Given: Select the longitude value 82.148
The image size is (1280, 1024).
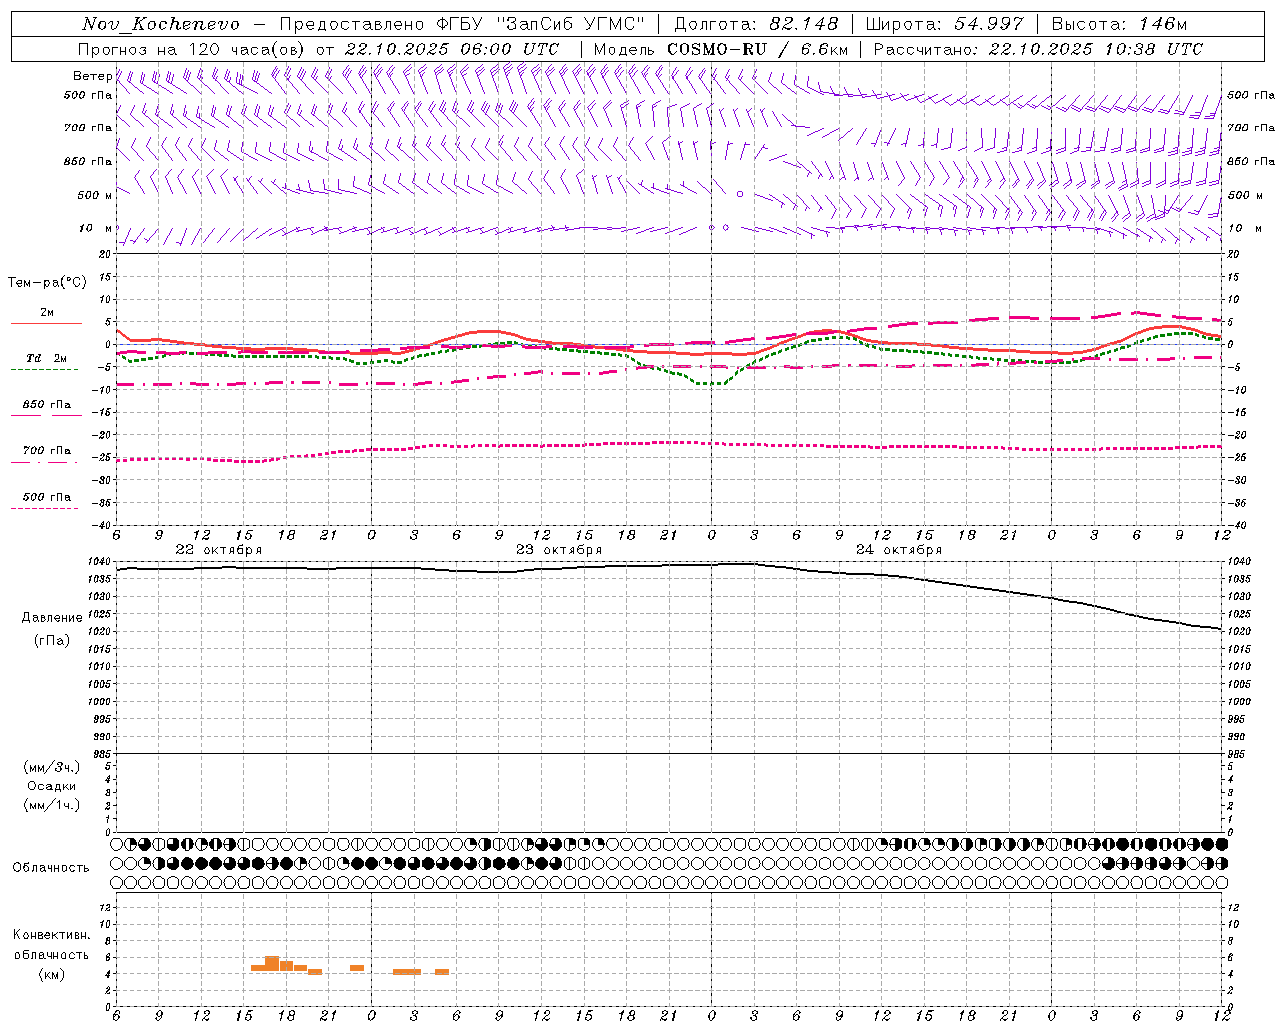Looking at the screenshot, I should [x=805, y=24].
